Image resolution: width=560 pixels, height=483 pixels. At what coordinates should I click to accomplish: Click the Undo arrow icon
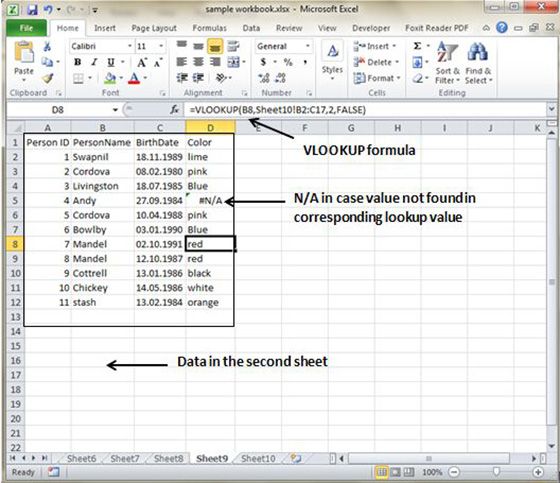(48, 9)
